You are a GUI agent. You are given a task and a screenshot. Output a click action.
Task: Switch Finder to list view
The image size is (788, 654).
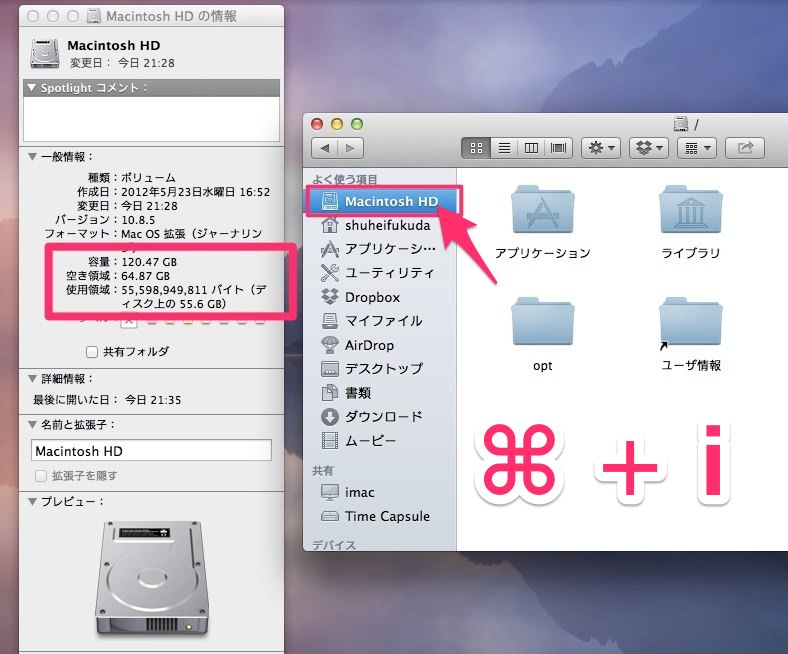(504, 148)
